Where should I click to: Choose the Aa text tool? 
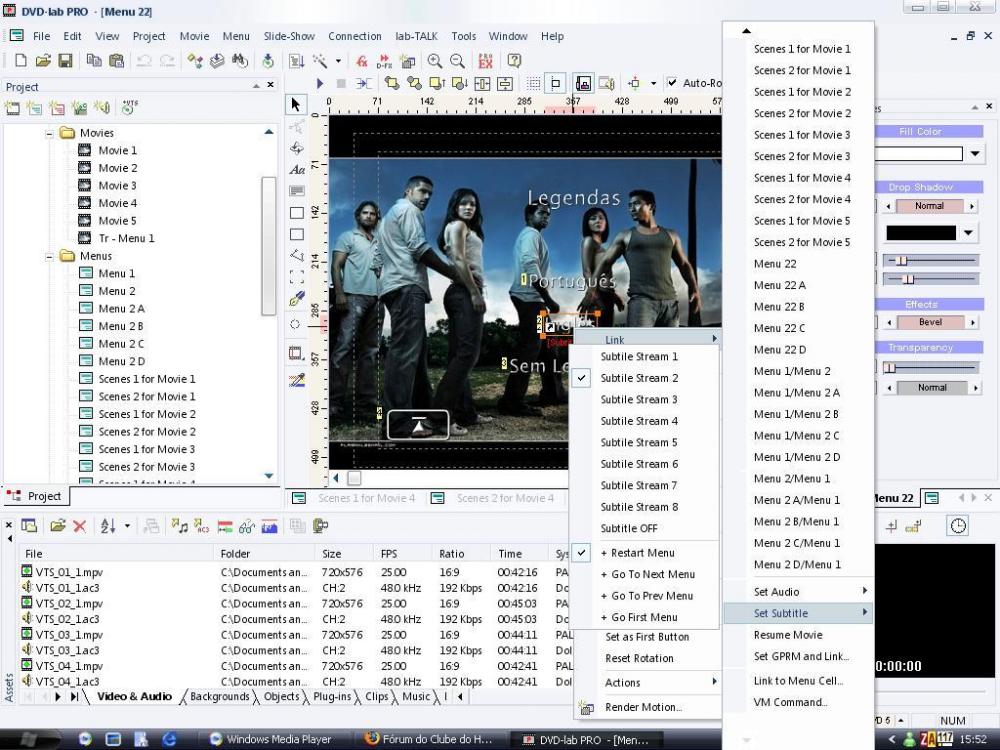pyautogui.click(x=296, y=170)
